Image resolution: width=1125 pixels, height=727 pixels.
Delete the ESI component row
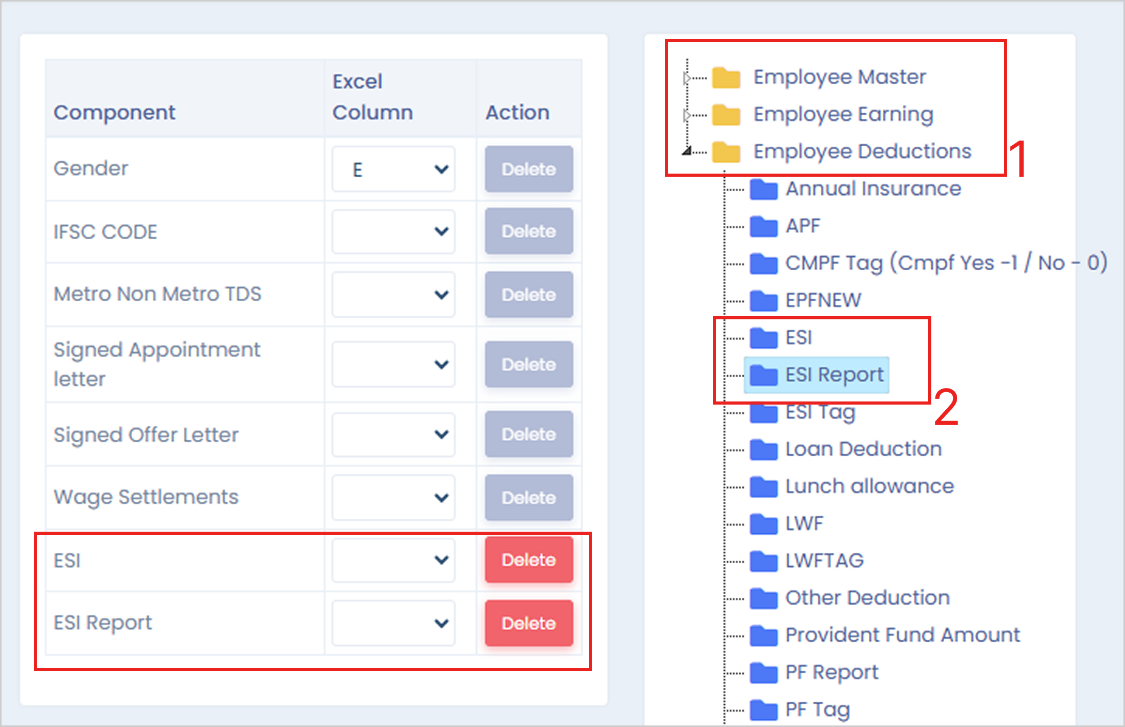coord(528,560)
